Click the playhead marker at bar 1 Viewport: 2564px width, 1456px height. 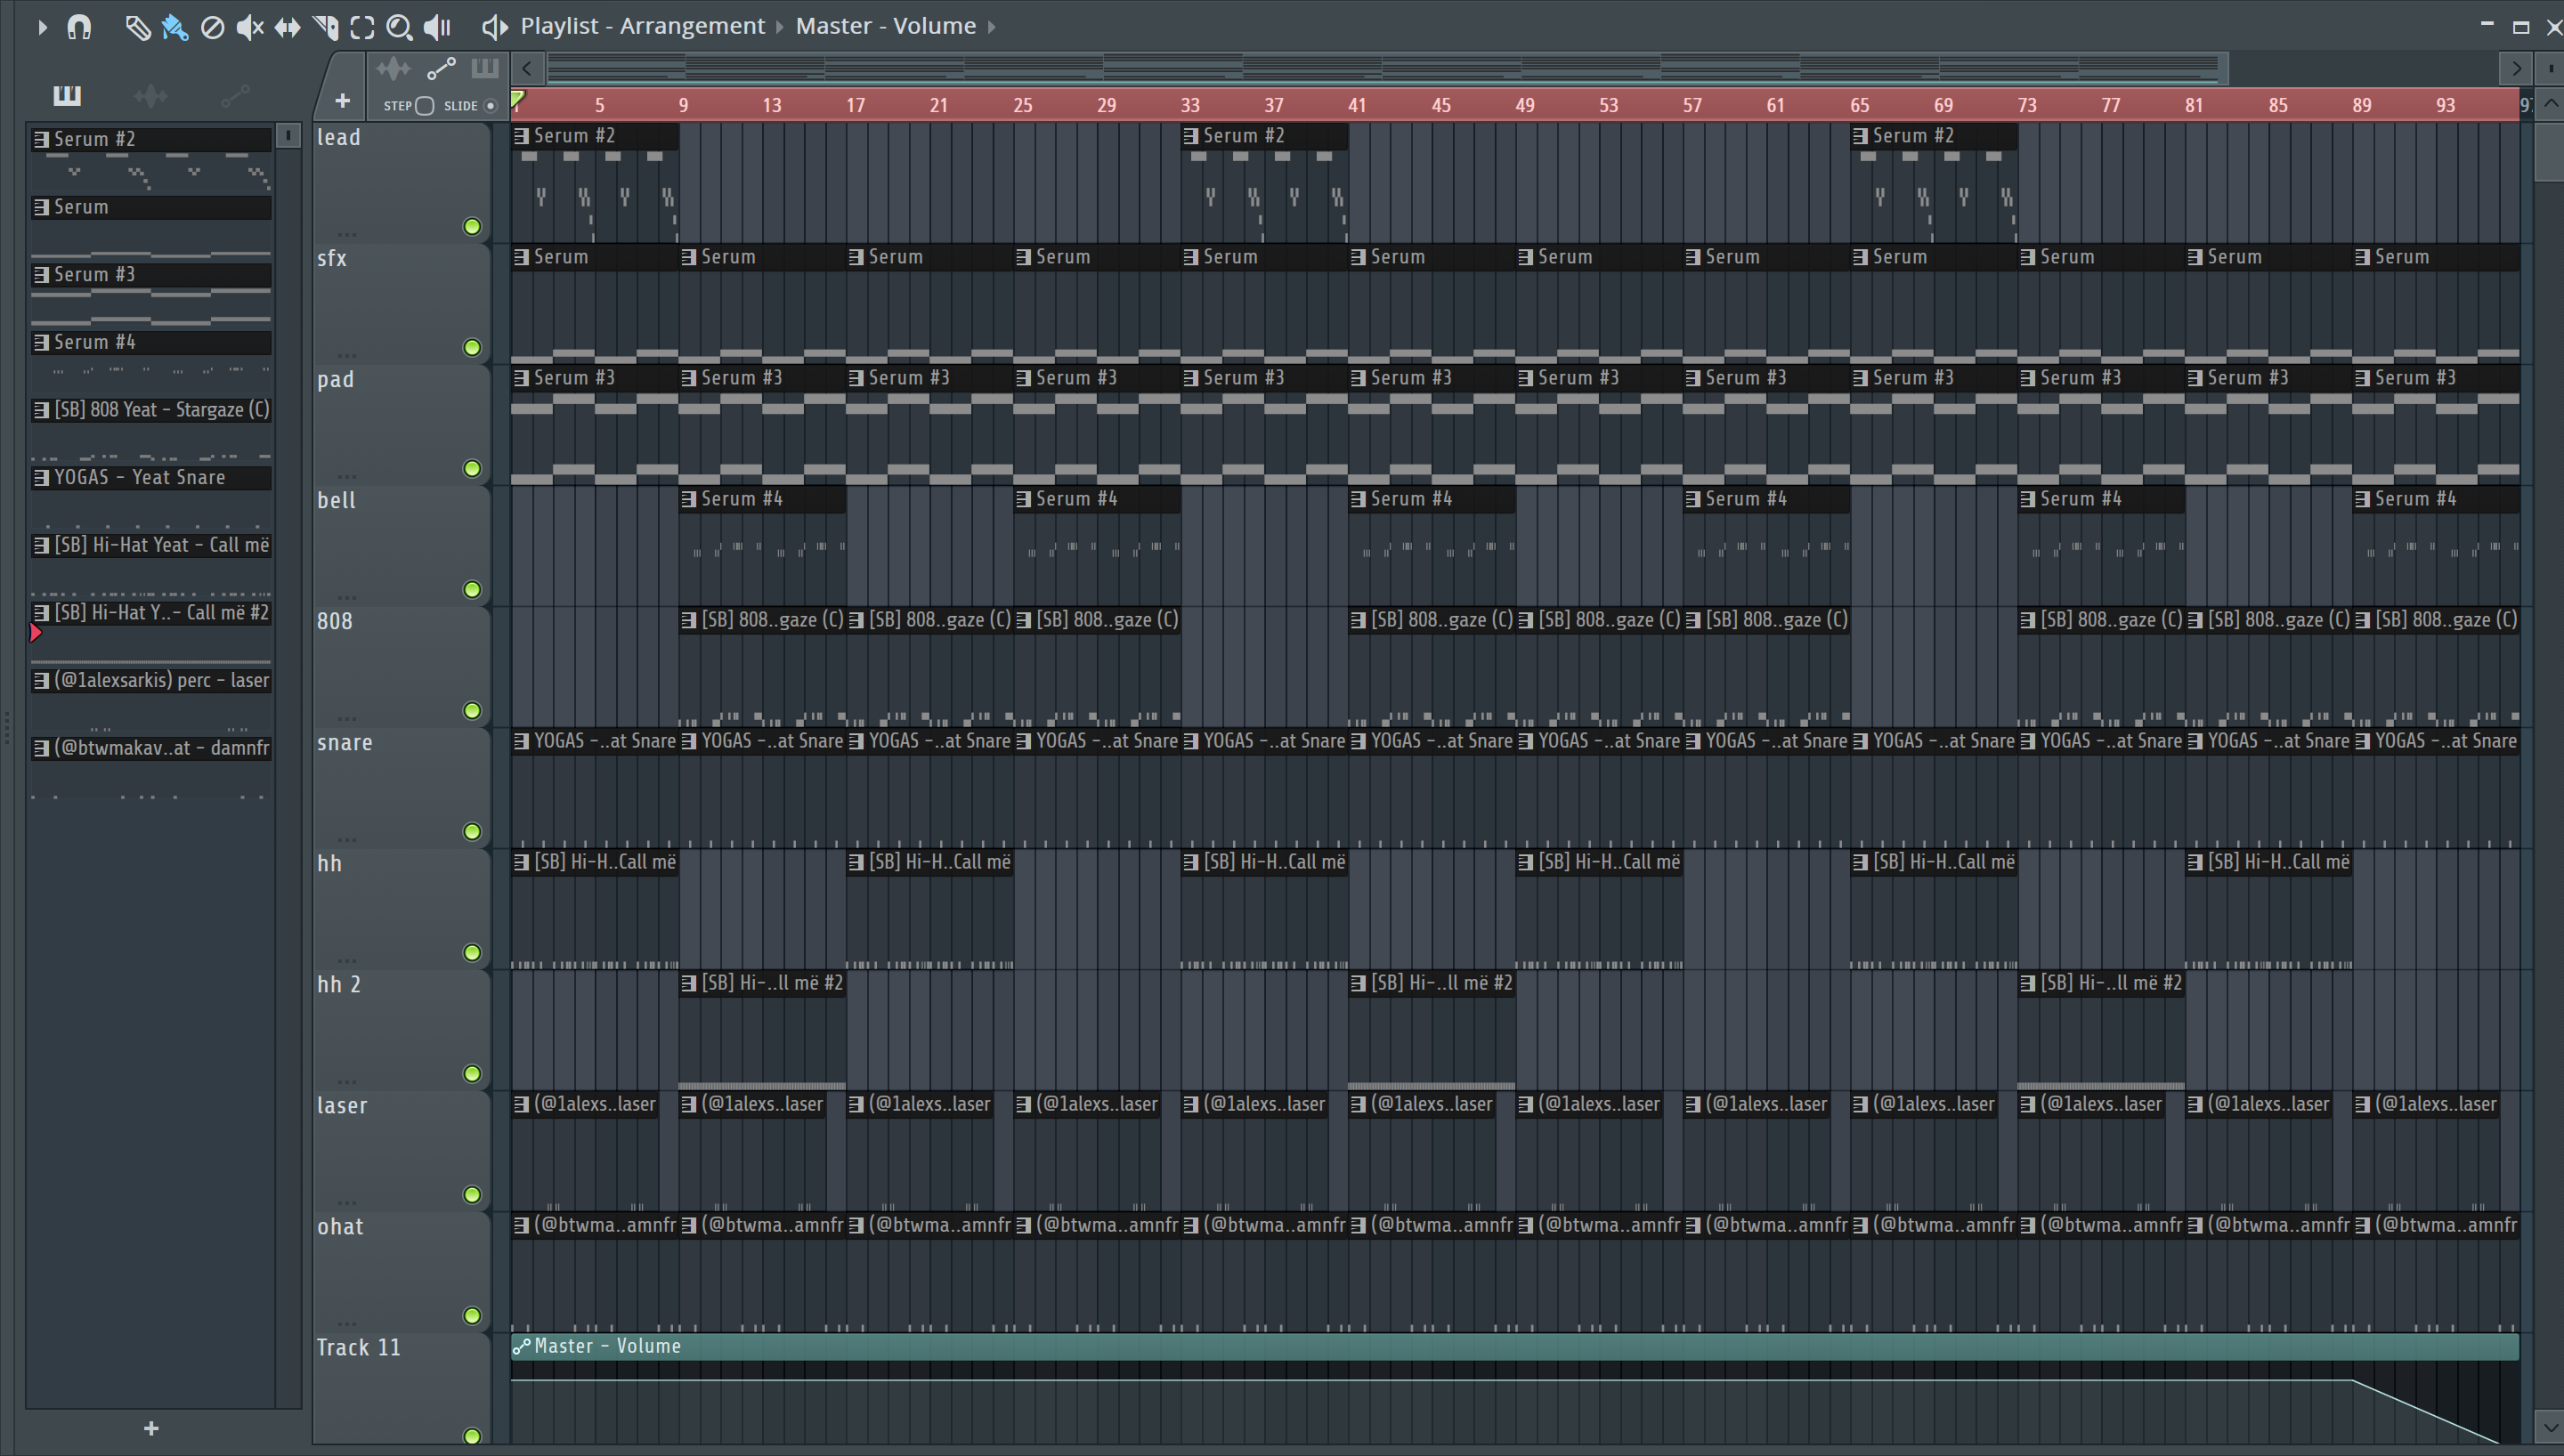point(518,99)
